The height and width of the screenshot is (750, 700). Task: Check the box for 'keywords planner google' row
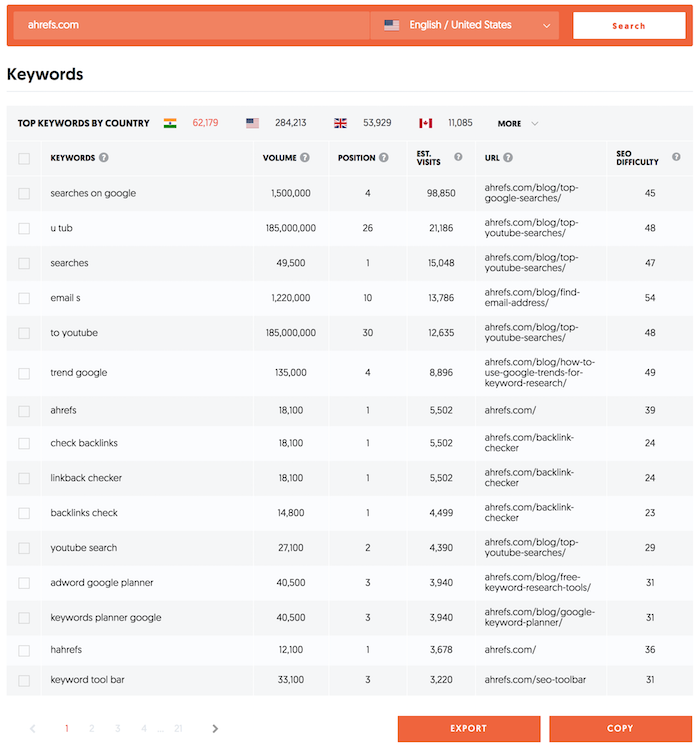pos(24,618)
